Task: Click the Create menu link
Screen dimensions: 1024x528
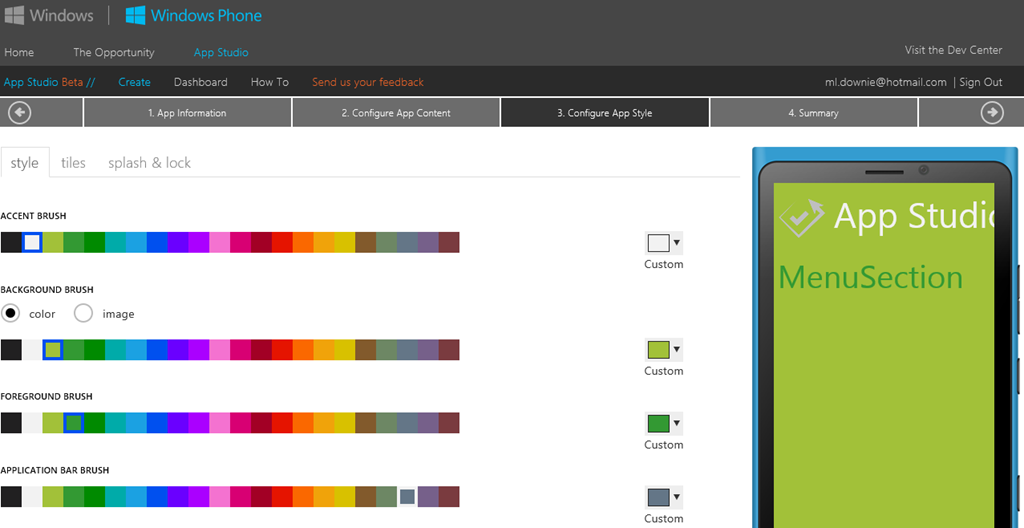Action: tap(135, 82)
